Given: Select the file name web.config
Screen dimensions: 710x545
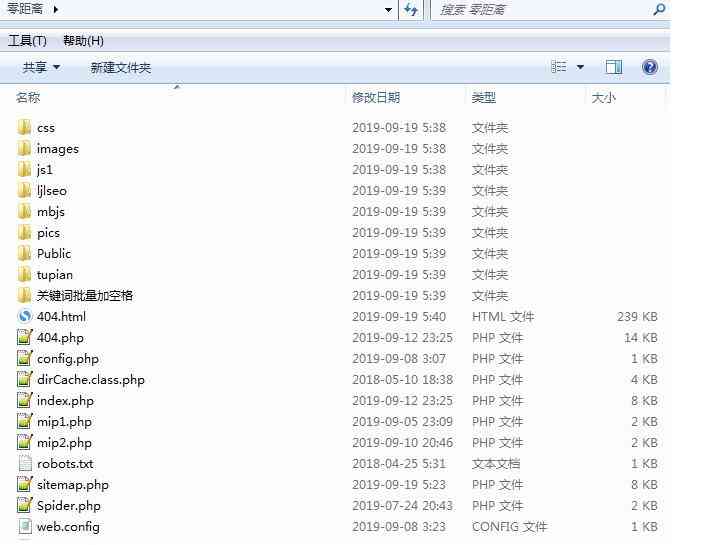Looking at the screenshot, I should [68, 526].
